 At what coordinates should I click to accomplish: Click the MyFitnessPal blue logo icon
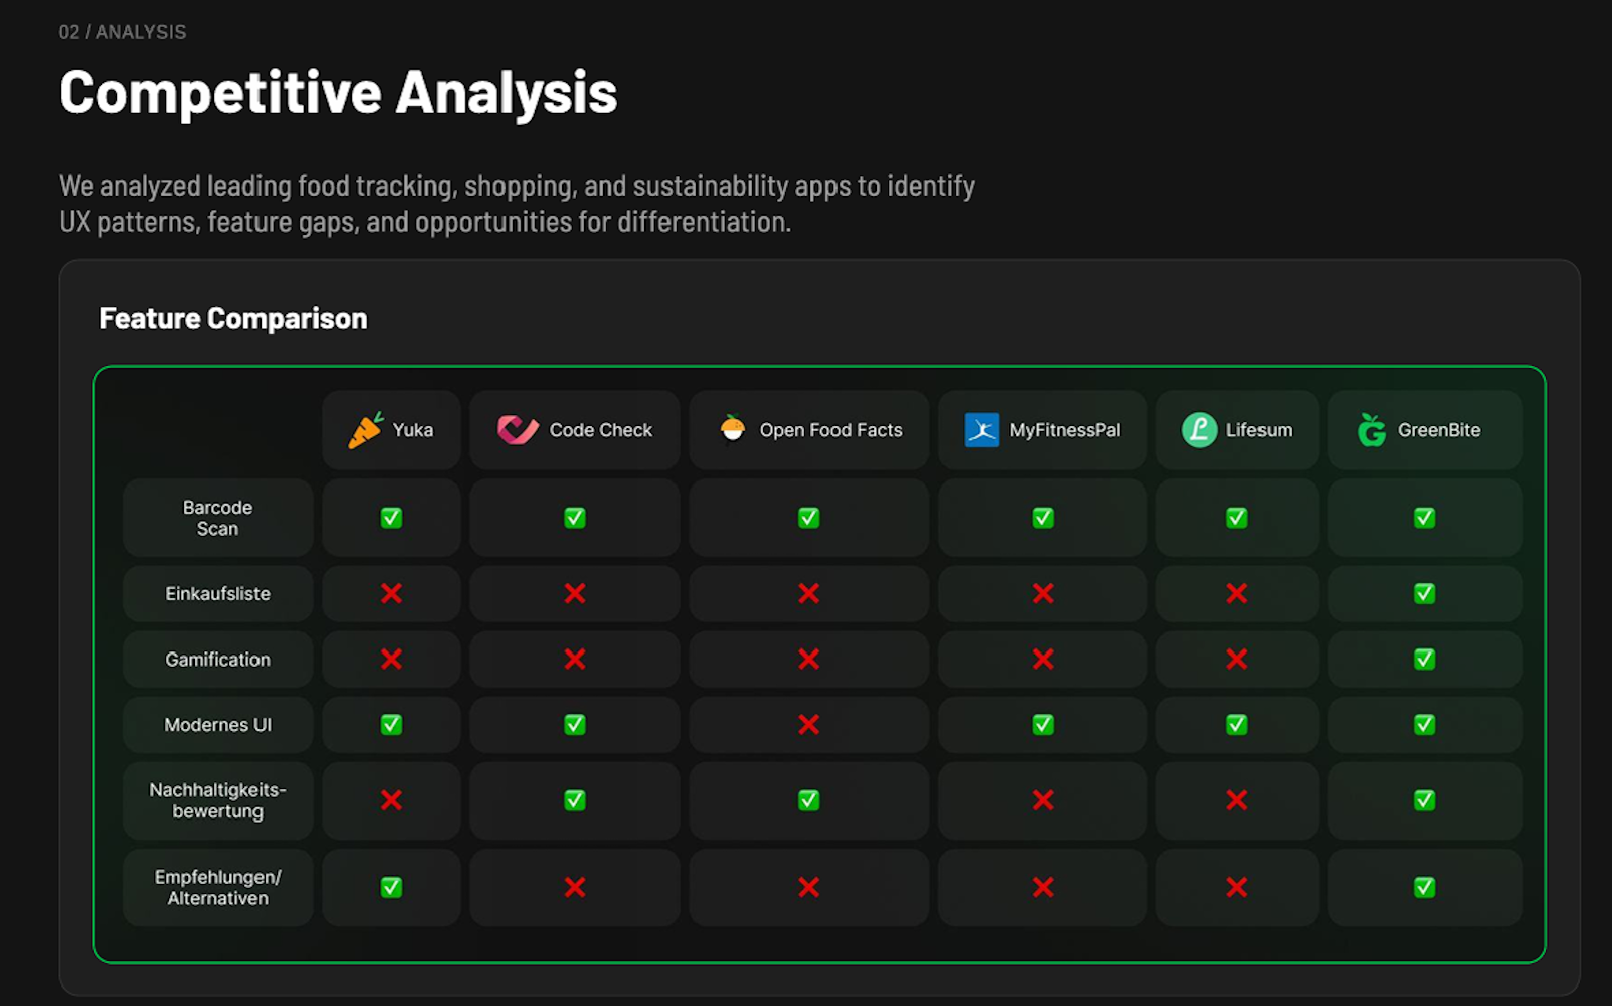[982, 430]
